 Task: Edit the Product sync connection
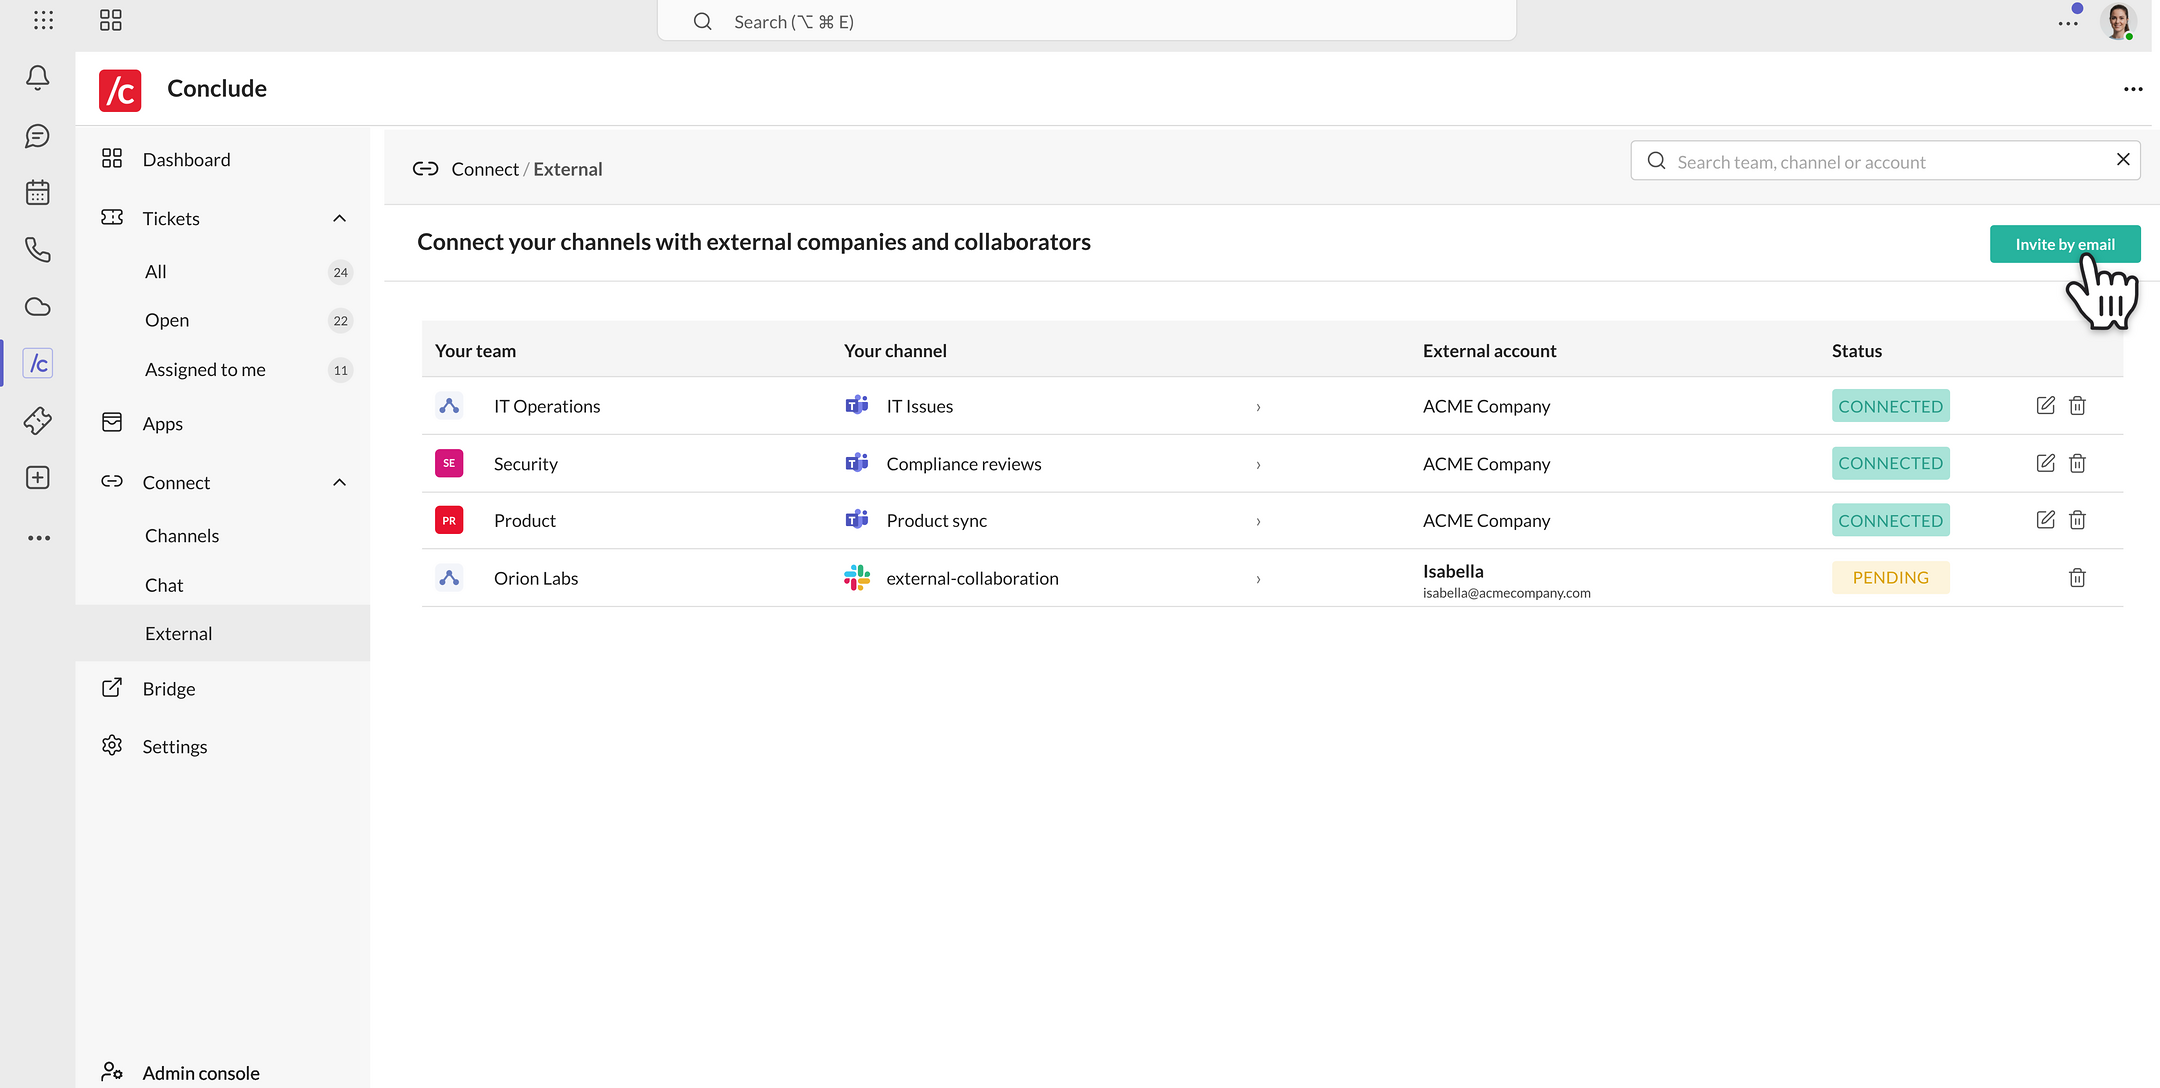tap(2046, 520)
